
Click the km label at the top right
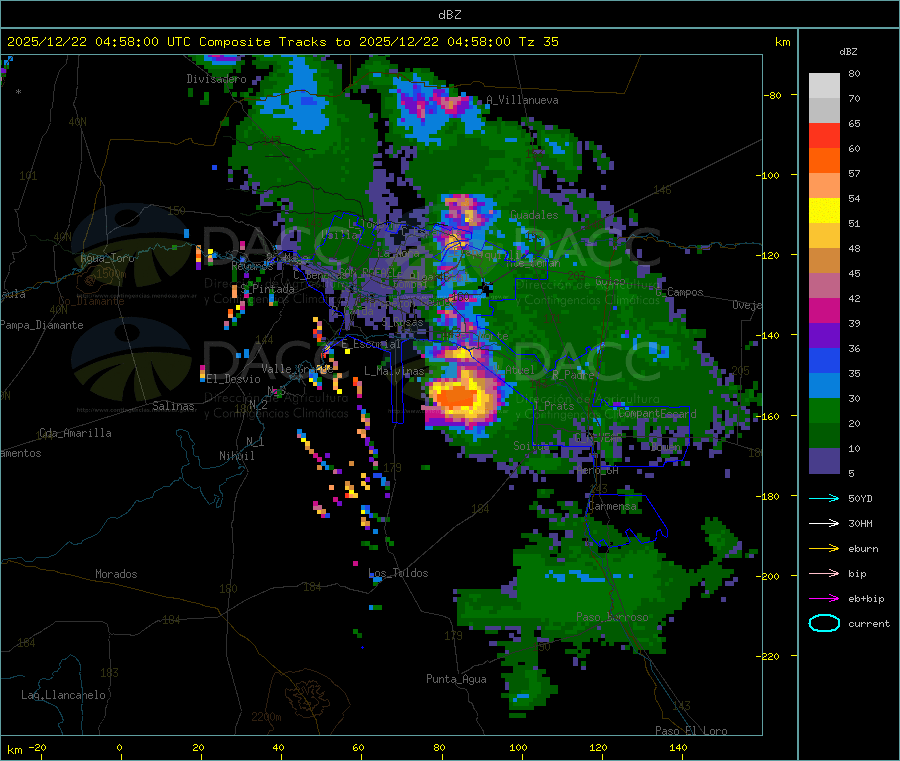[782, 42]
